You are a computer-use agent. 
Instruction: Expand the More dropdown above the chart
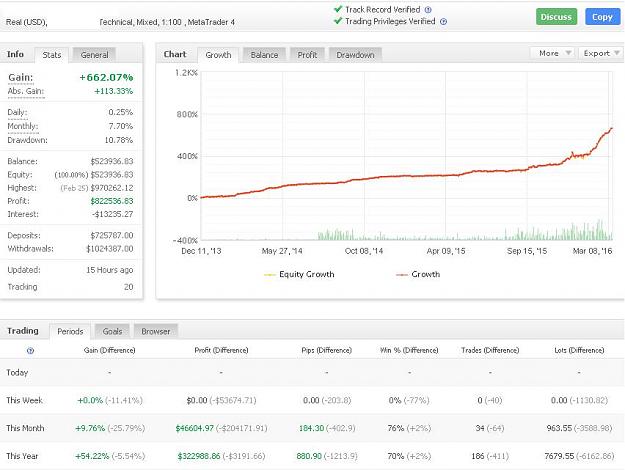[552, 53]
